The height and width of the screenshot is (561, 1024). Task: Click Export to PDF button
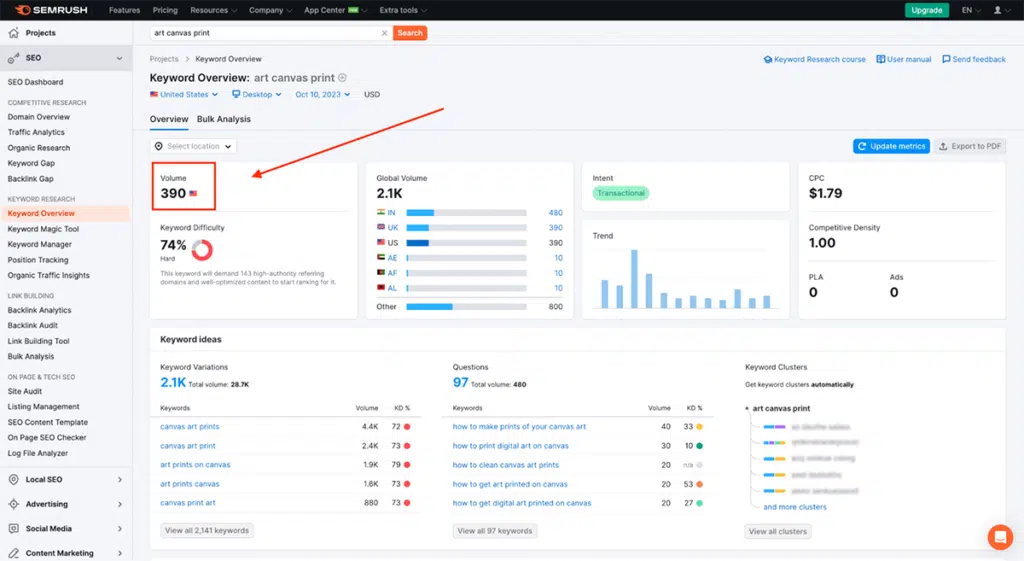click(970, 146)
